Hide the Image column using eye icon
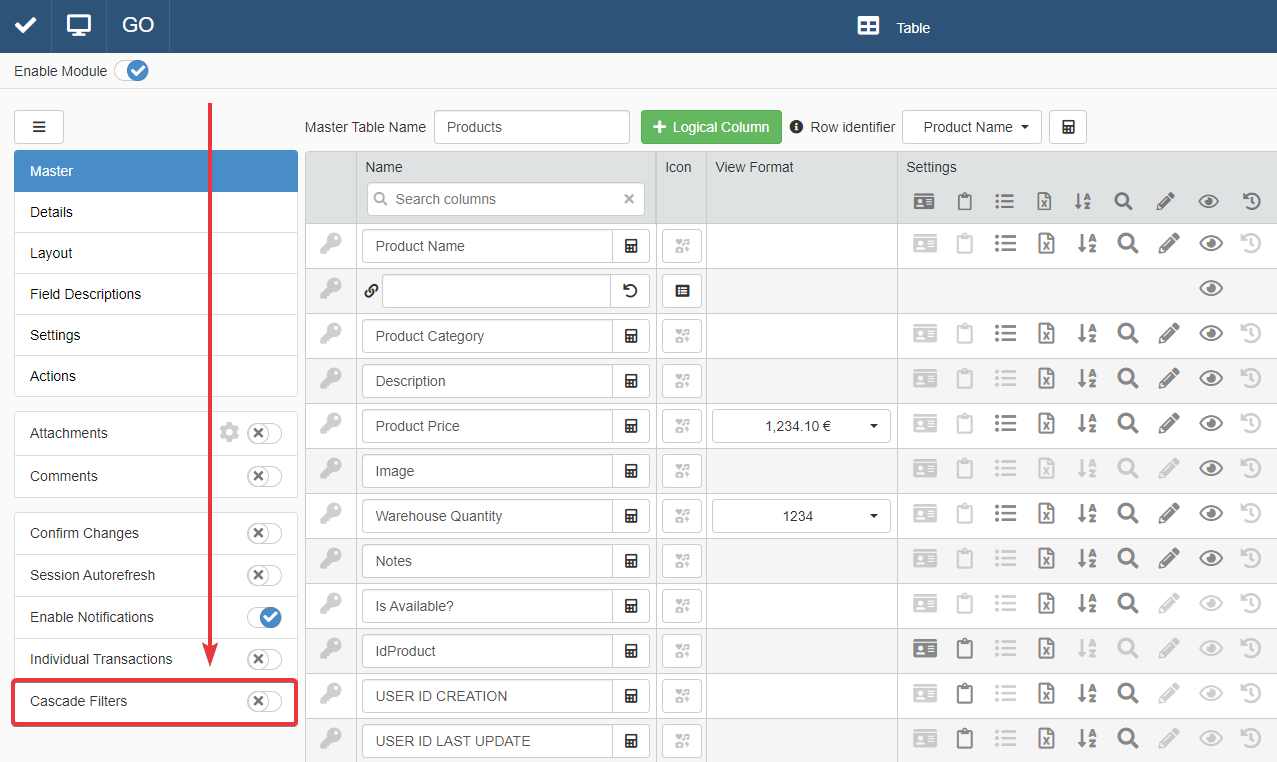The image size is (1277, 762). [1210, 469]
